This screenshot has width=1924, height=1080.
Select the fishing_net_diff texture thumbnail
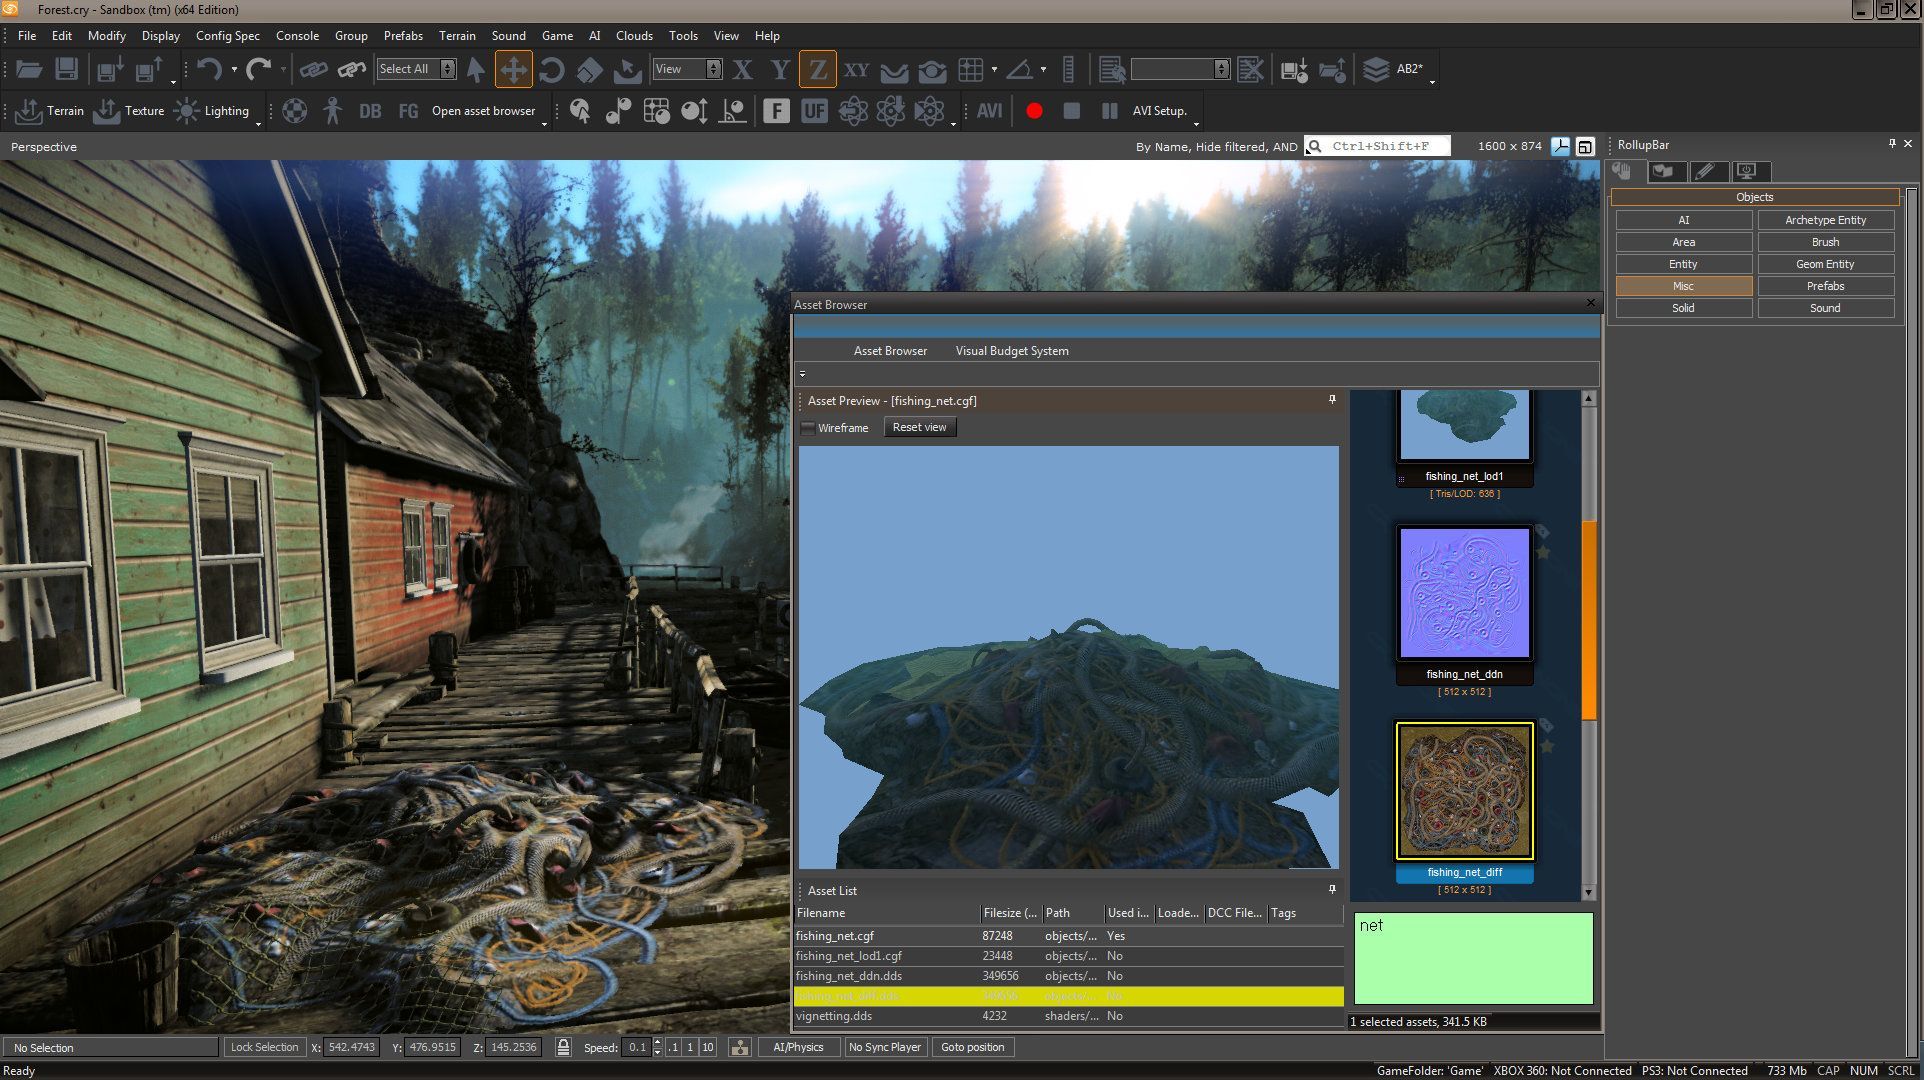click(1463, 791)
